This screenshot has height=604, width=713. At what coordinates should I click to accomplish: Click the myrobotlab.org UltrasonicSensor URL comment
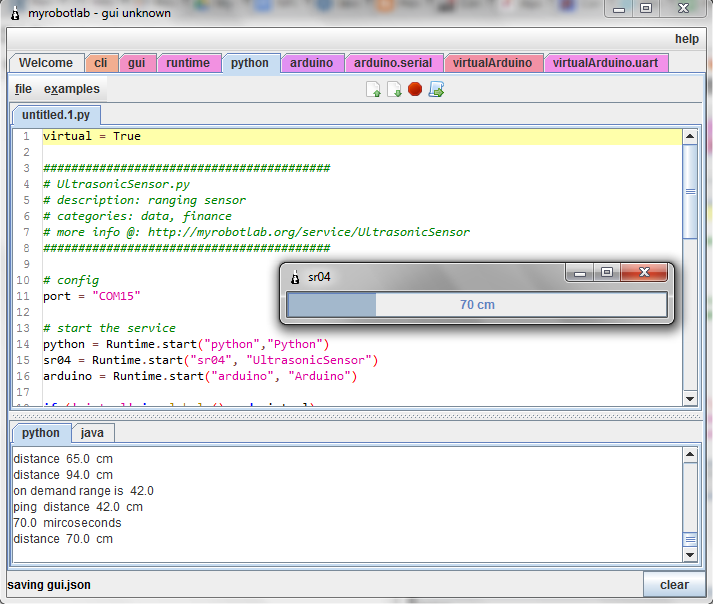coord(256,232)
